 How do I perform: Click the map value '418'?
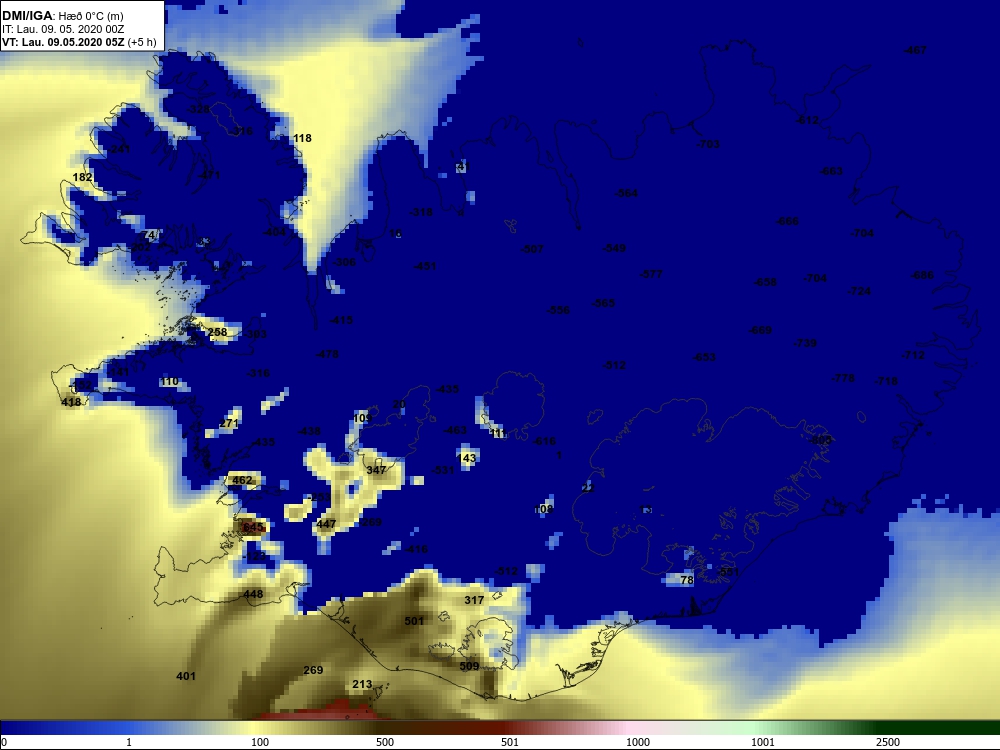pyautogui.click(x=71, y=402)
